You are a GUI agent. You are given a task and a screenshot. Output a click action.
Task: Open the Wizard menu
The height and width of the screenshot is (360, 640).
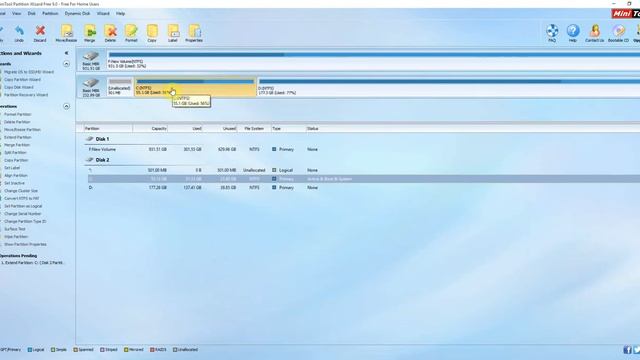pos(103,13)
